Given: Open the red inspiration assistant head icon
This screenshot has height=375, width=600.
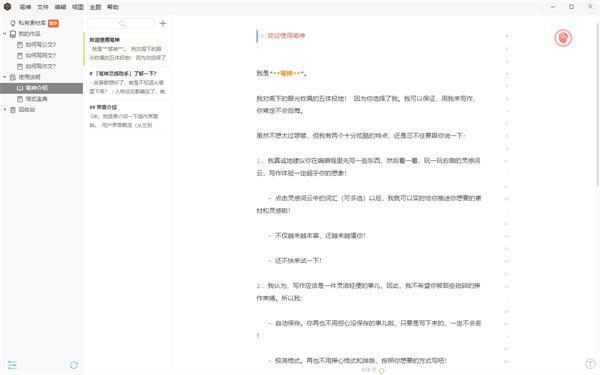Looking at the screenshot, I should pos(563,38).
